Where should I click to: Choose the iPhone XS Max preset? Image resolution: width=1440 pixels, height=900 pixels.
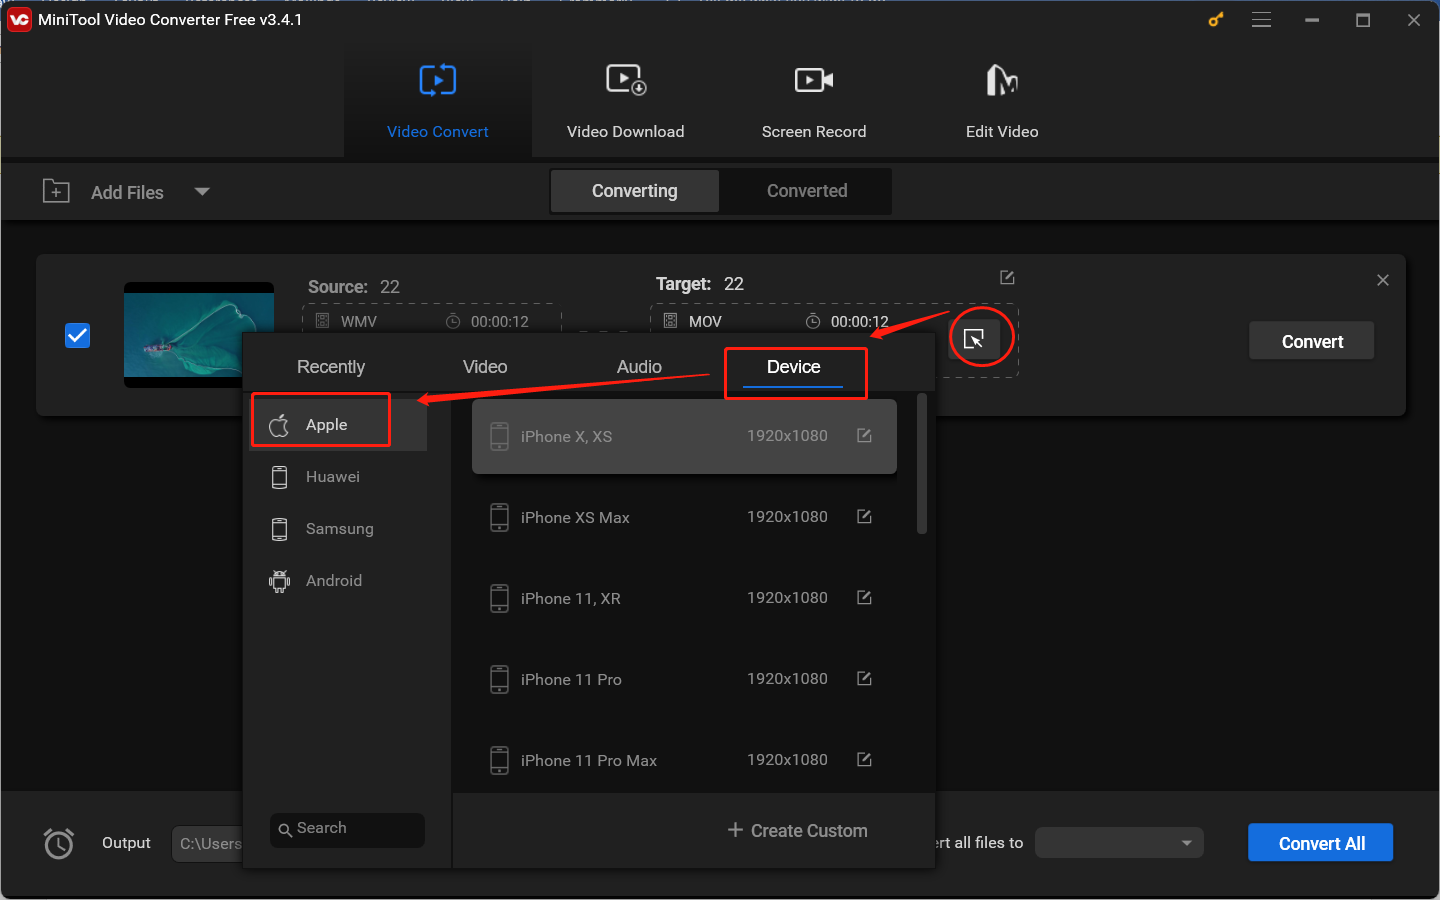(x=684, y=517)
